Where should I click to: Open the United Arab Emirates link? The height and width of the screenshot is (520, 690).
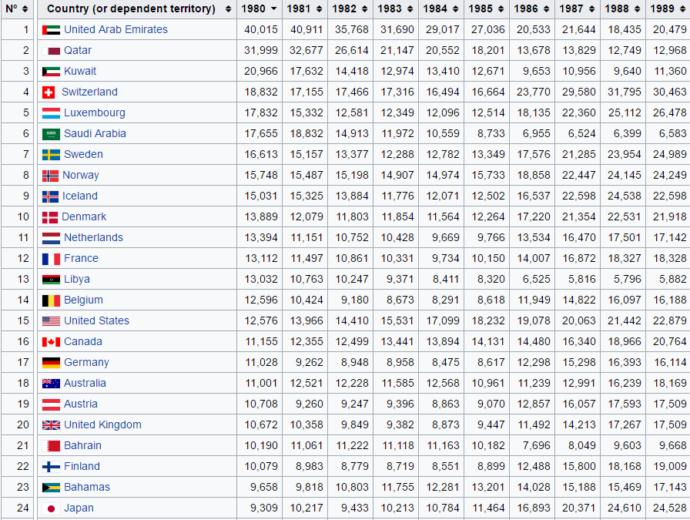pos(116,29)
